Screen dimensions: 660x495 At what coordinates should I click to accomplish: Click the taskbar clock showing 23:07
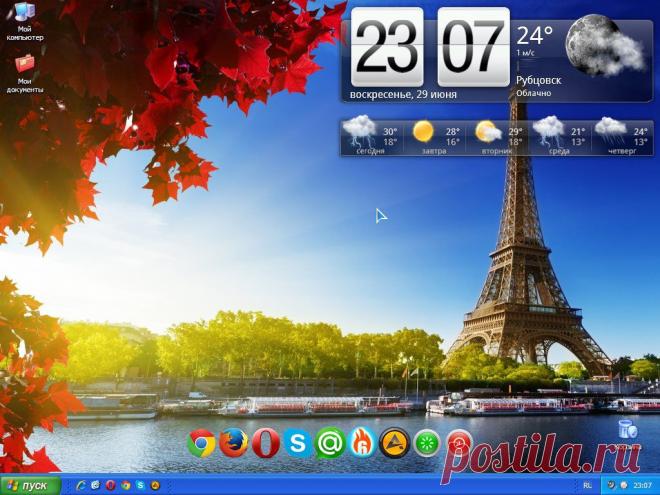[x=642, y=486]
